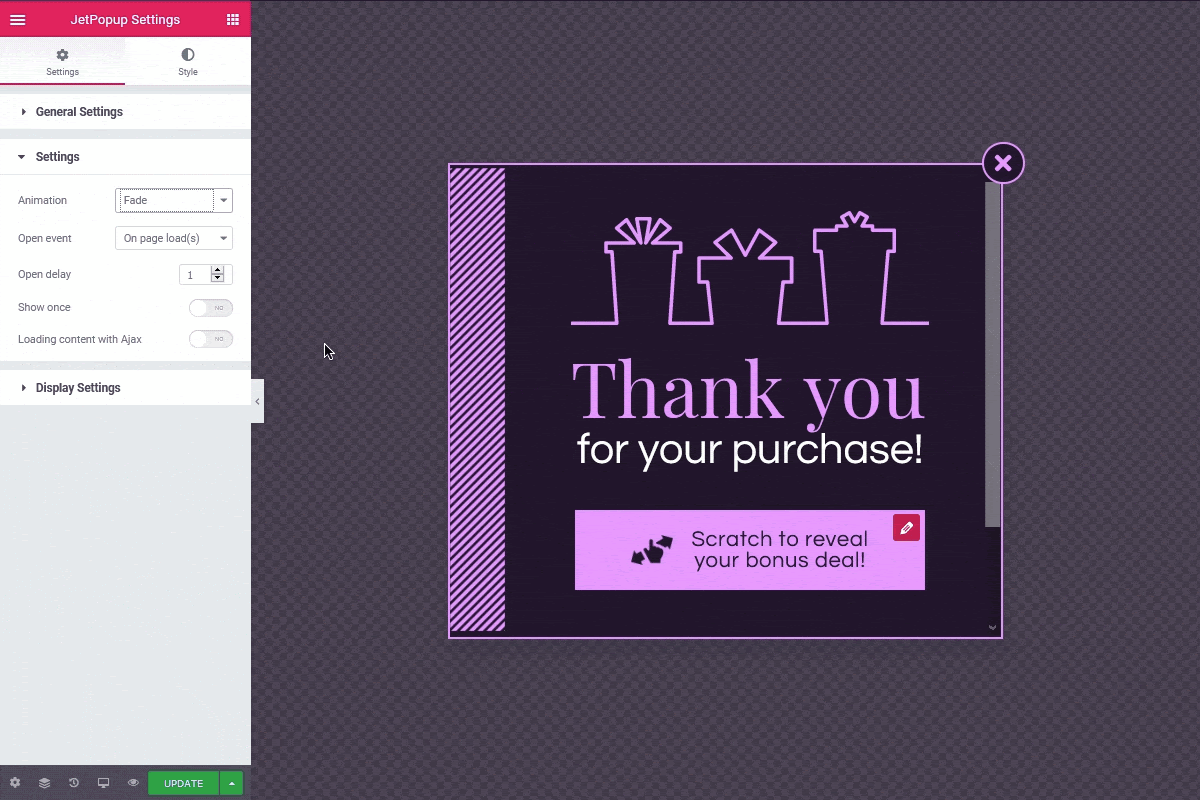The image size is (1200, 800).
Task: Toggle the Show once switch
Action: coord(210,308)
